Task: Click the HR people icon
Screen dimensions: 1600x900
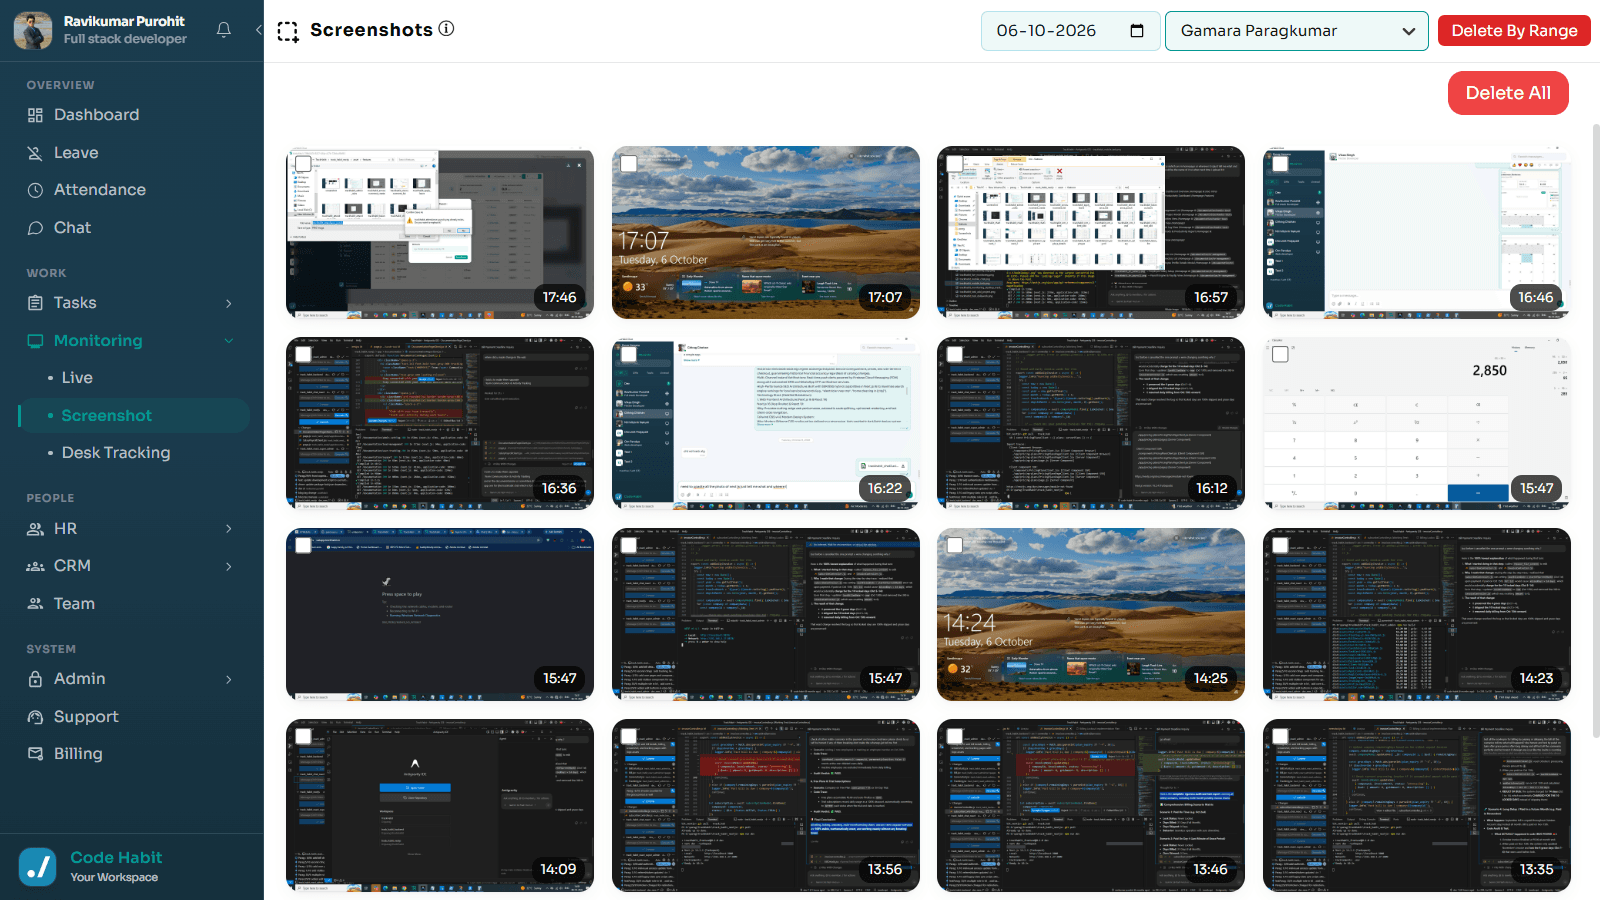Action: (x=35, y=529)
